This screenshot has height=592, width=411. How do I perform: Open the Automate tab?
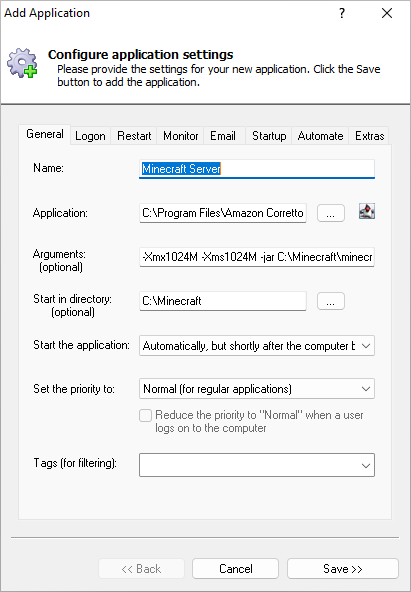320,136
